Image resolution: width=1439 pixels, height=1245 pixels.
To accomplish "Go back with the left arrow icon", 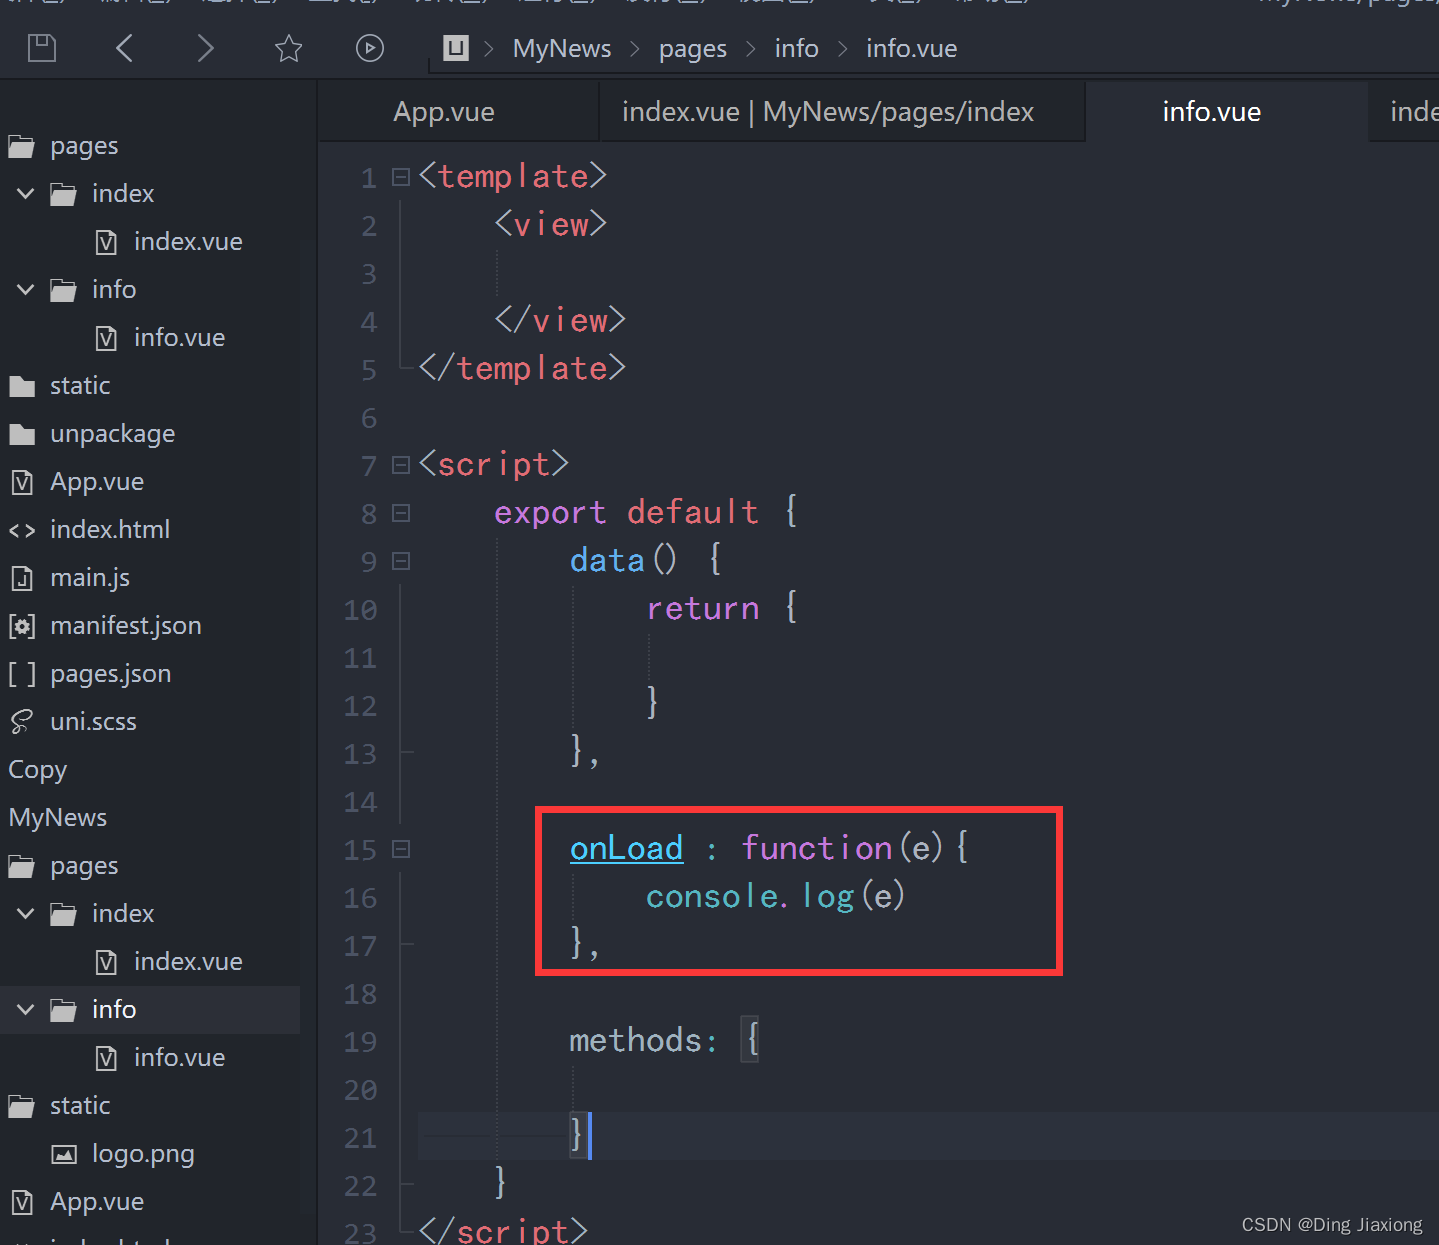I will click(124, 48).
